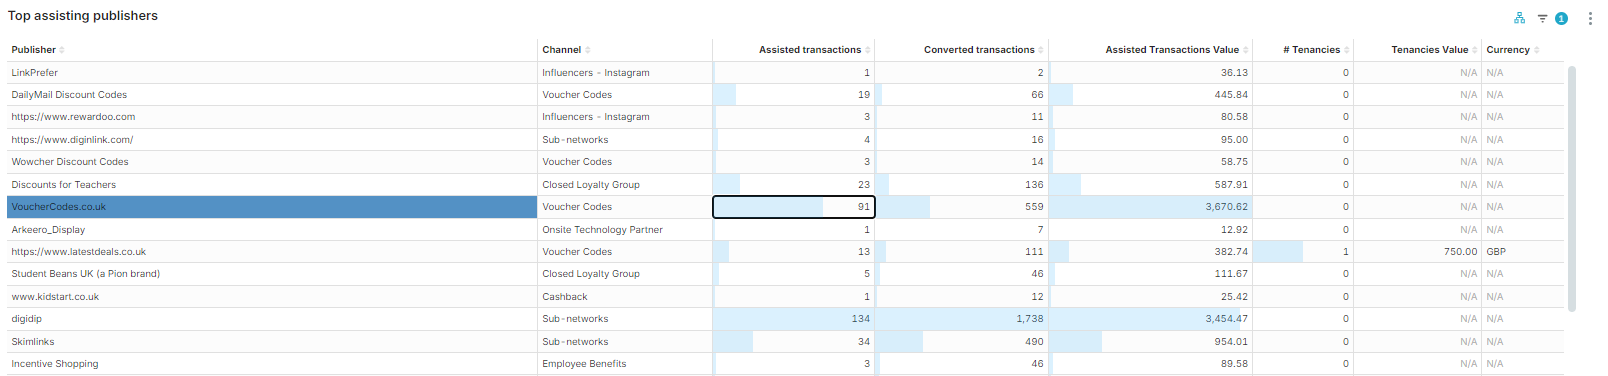The image size is (1608, 376).
Task: Open the hierarchy drill icon
Action: click(x=1519, y=18)
